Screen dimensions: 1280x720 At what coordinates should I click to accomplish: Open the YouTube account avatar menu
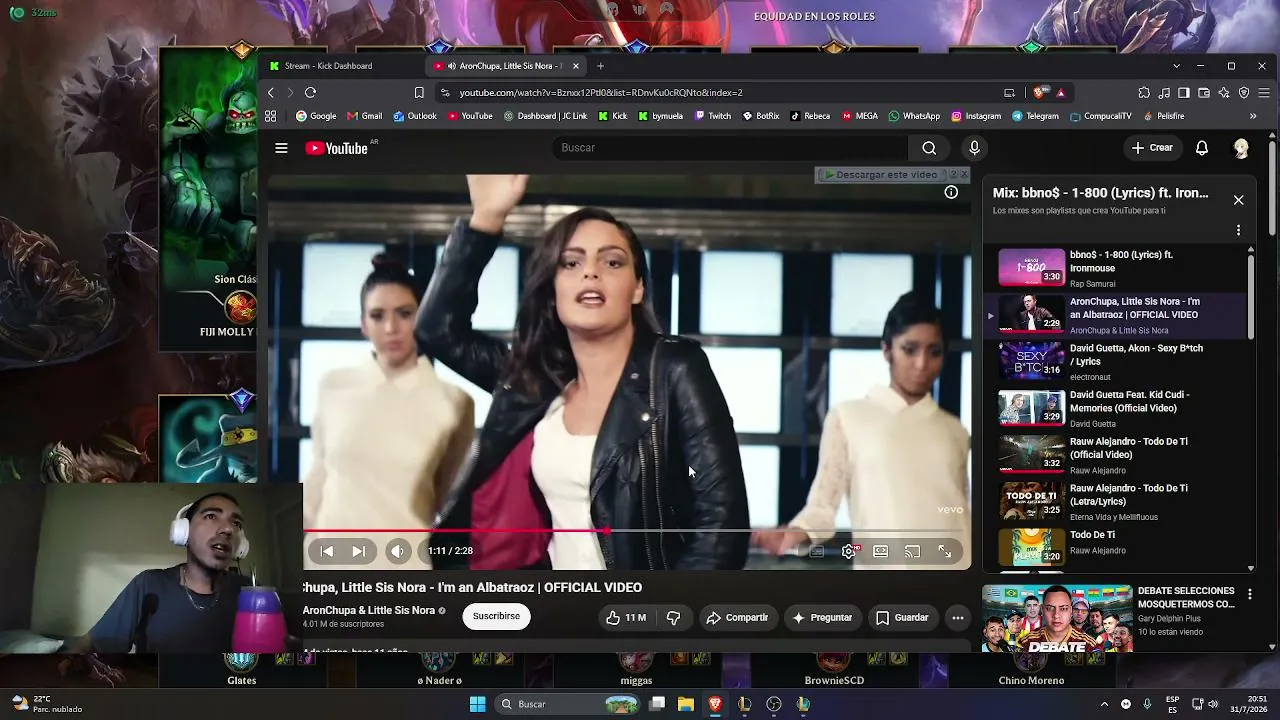click(x=1241, y=148)
